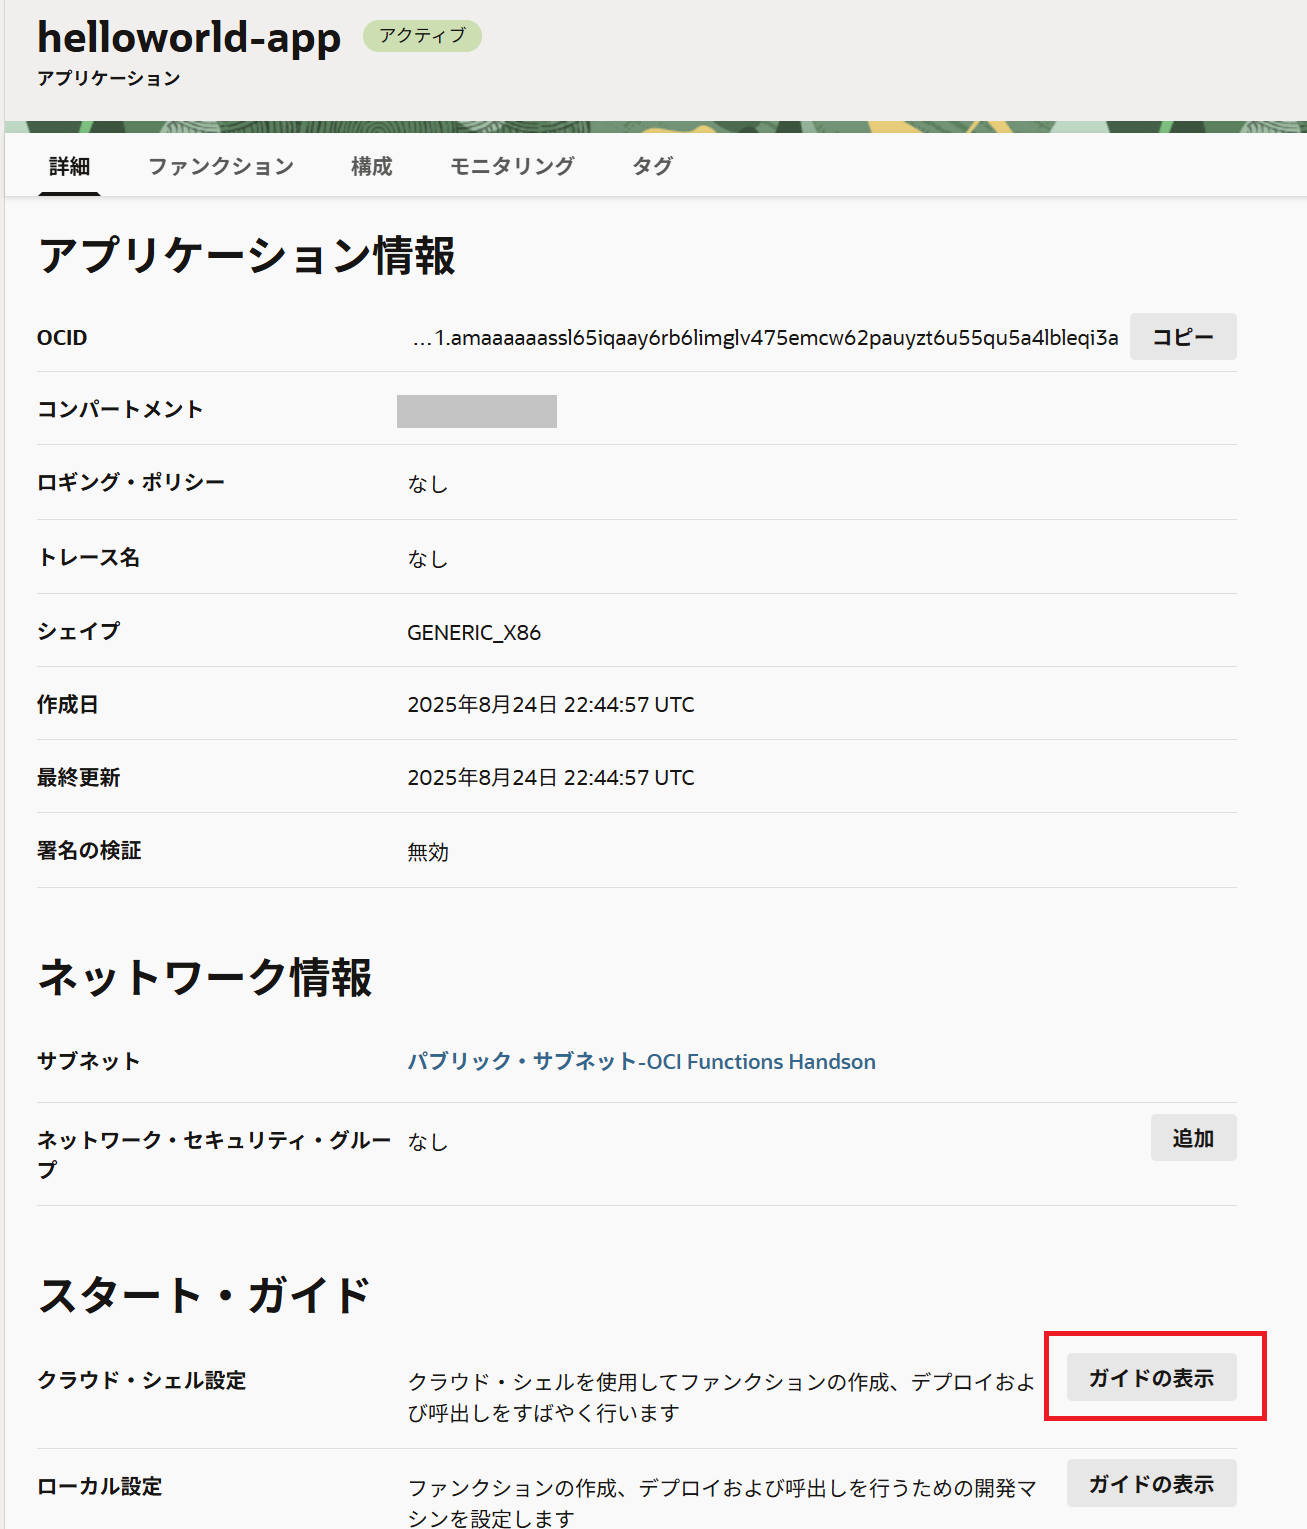Click the アクティブ status badge
This screenshot has height=1529, width=1307.
pos(422,36)
